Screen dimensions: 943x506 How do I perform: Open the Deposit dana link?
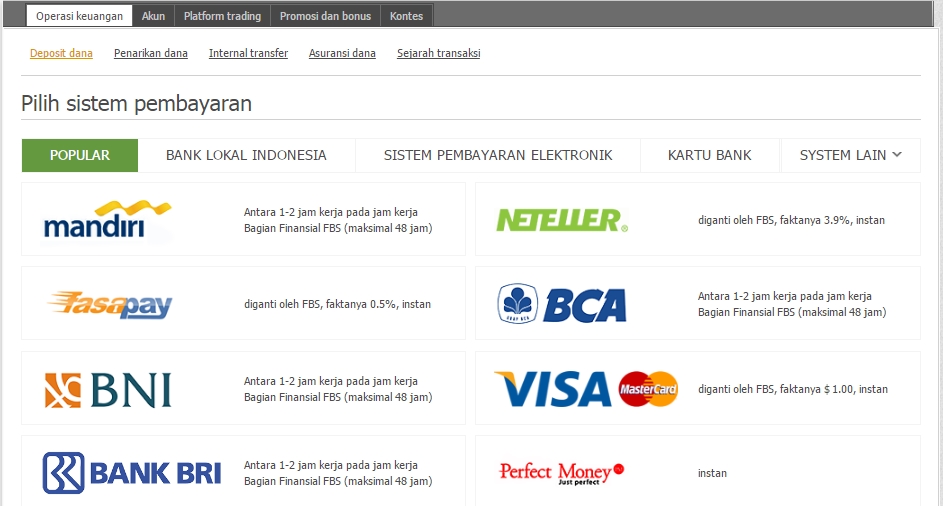click(x=61, y=53)
